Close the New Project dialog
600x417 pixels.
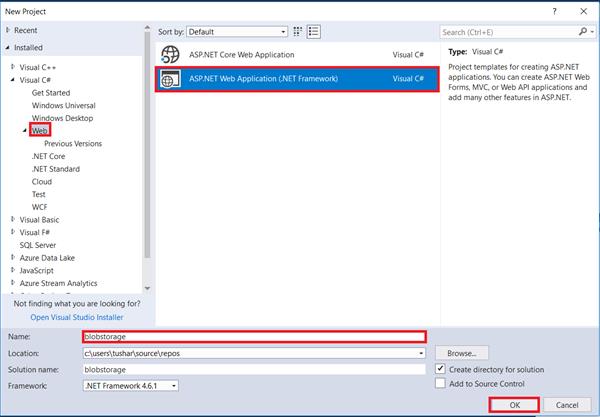[x=584, y=10]
